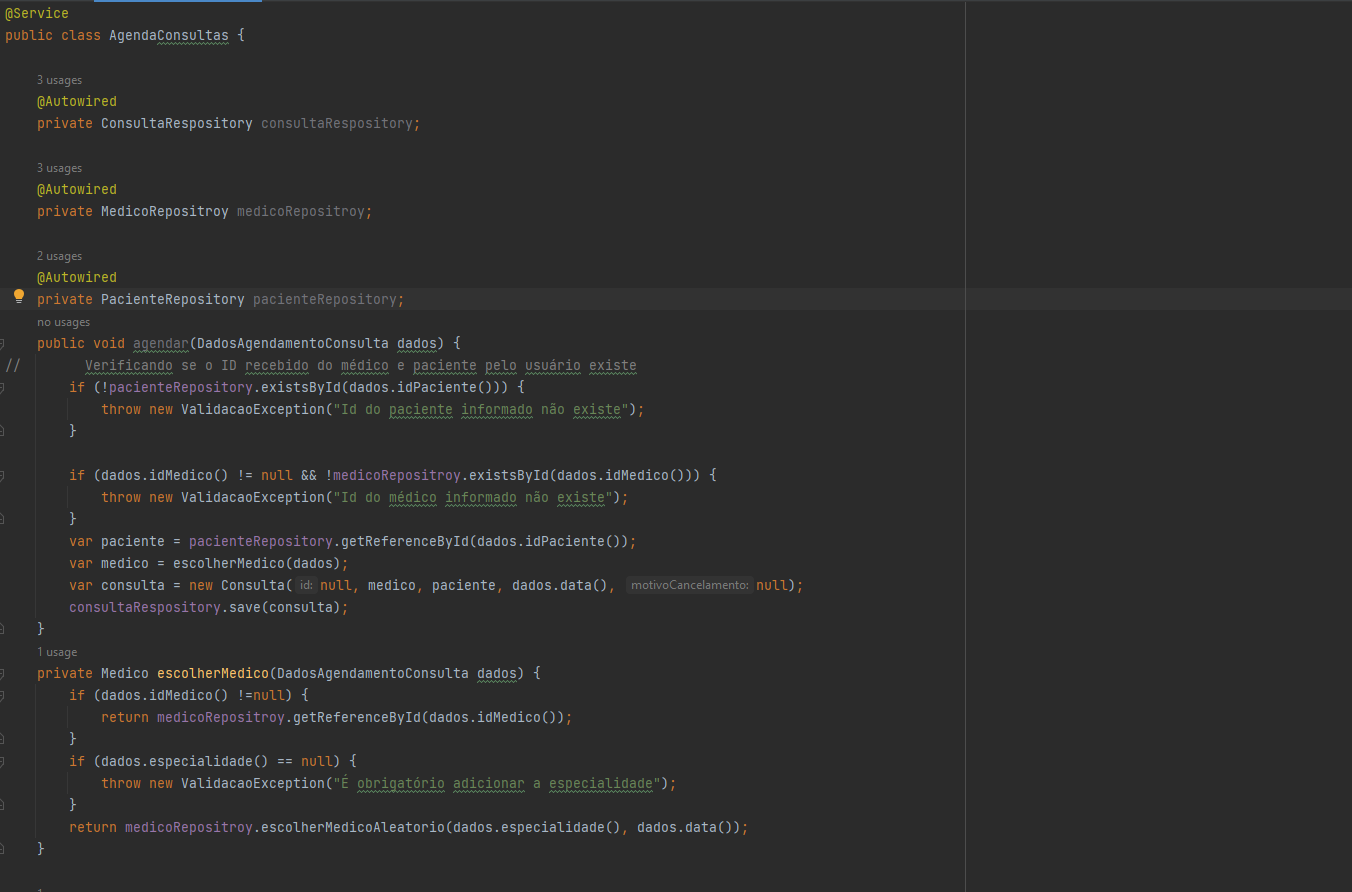1352x892 pixels.
Task: Click the id: inlay parameter hint
Action: coord(307,585)
